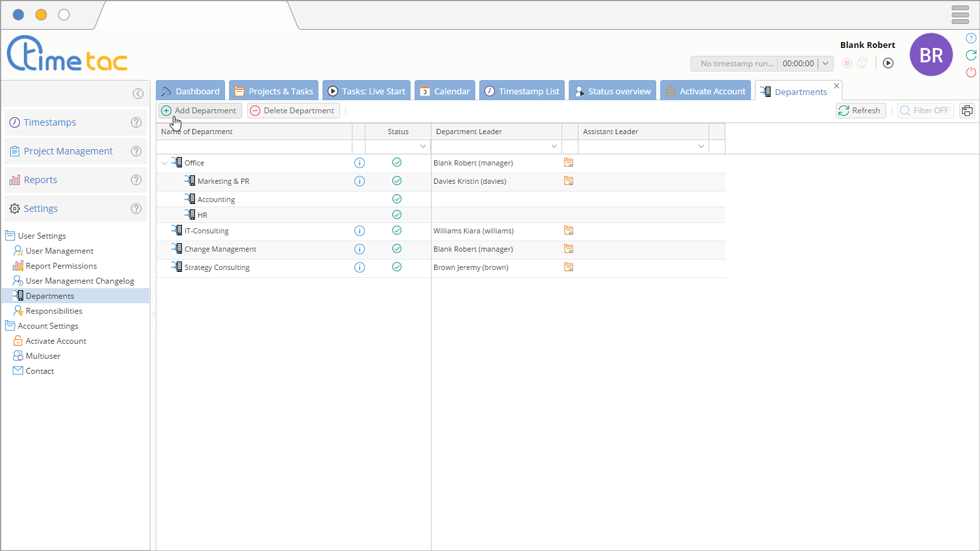The image size is (980, 551).
Task: Click status checkmark for IT-Consulting
Action: coord(397,230)
